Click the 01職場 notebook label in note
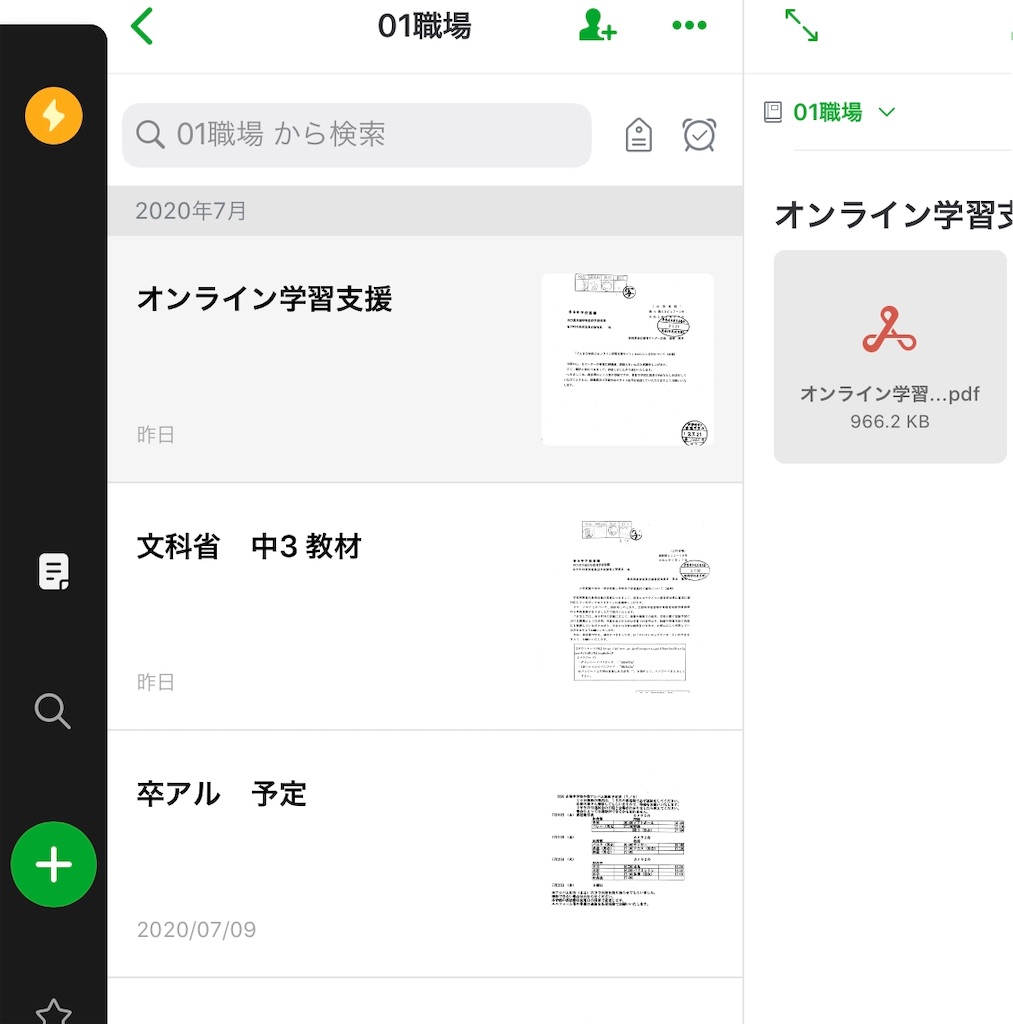 pos(827,112)
